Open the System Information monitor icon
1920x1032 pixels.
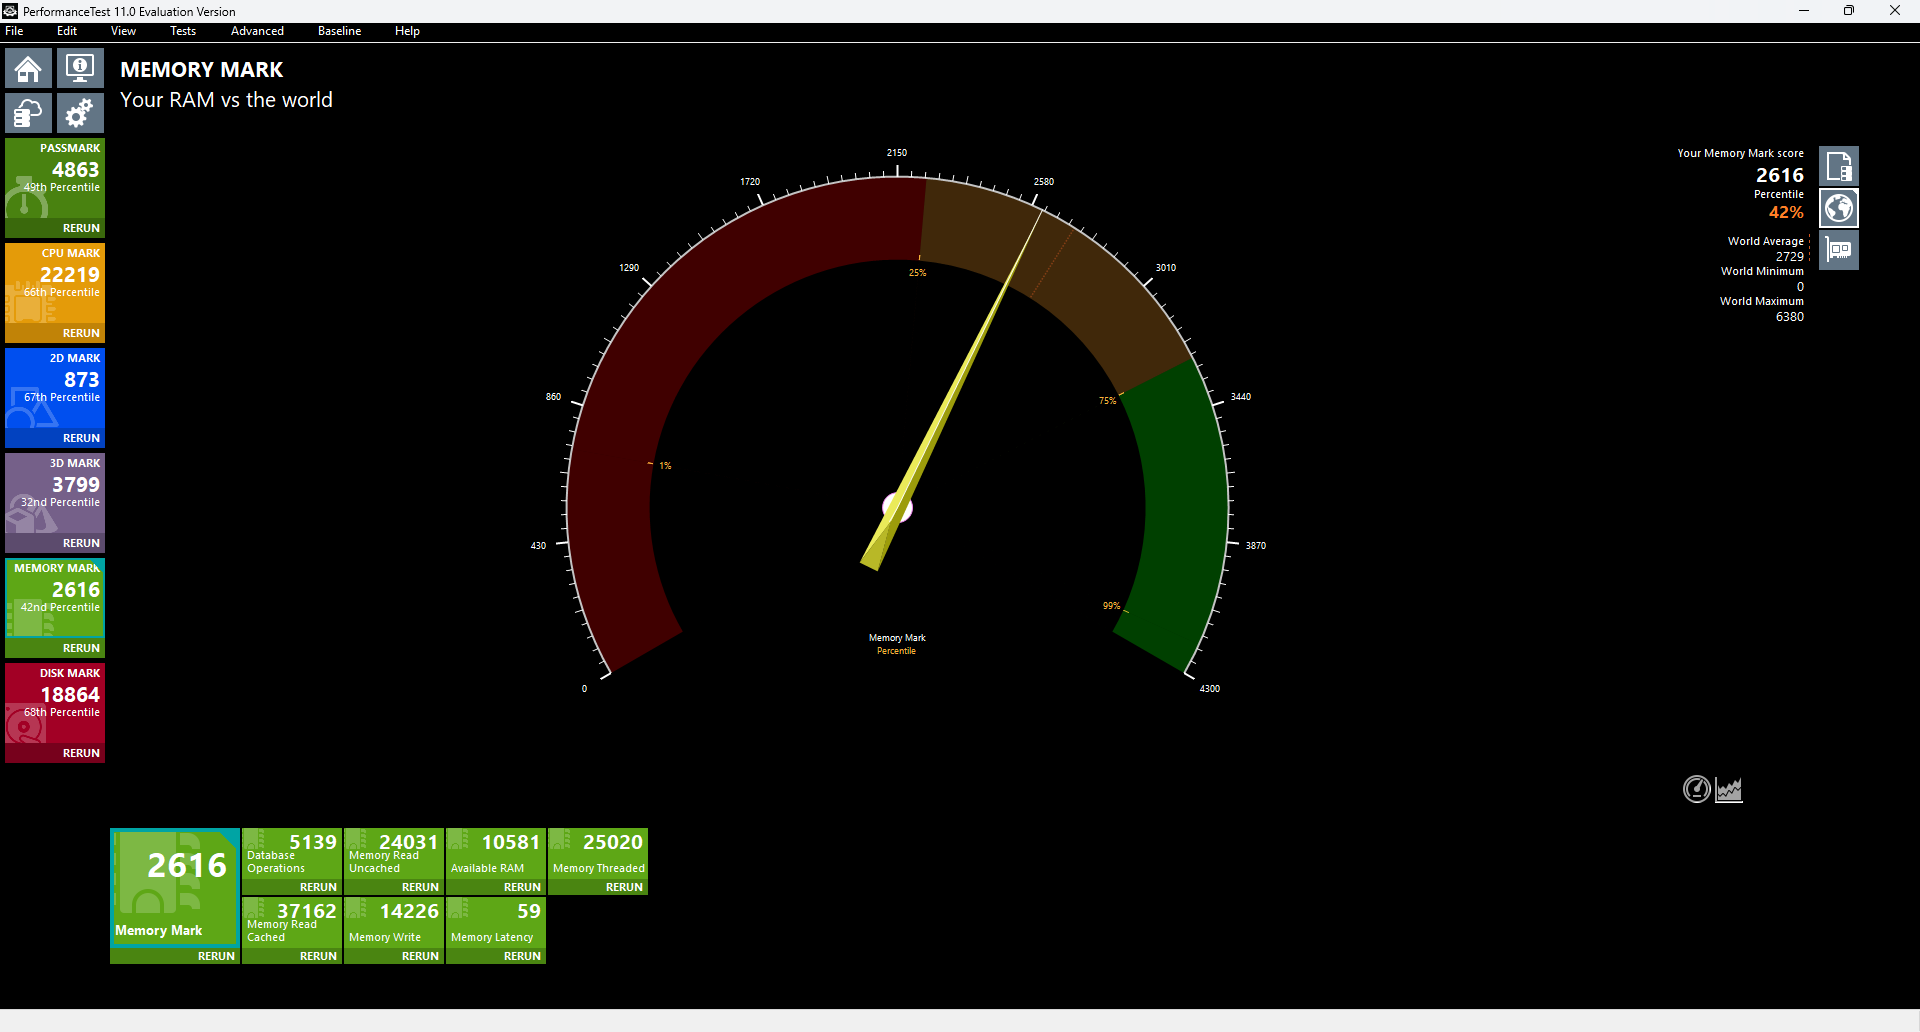(80, 69)
